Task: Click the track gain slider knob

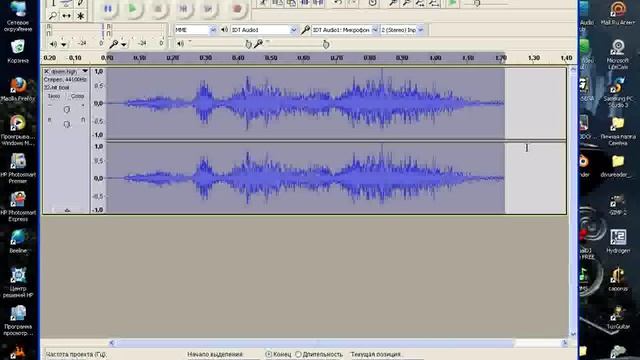Action: (x=67, y=109)
